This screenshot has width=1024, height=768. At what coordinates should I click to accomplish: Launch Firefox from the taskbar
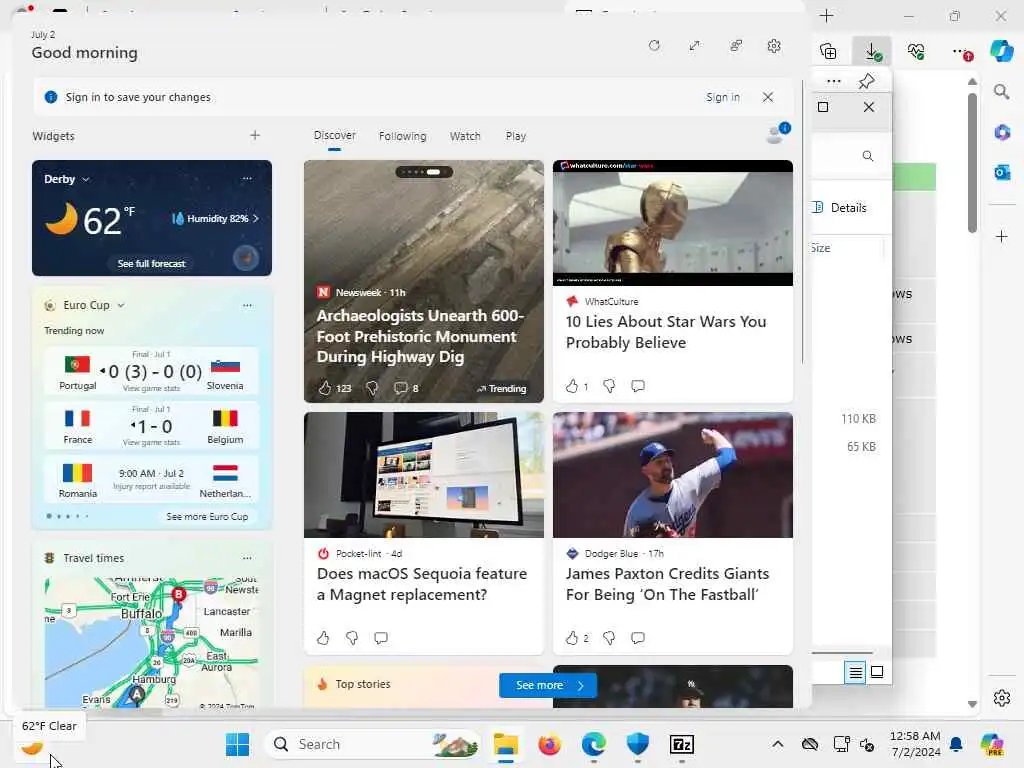point(549,744)
